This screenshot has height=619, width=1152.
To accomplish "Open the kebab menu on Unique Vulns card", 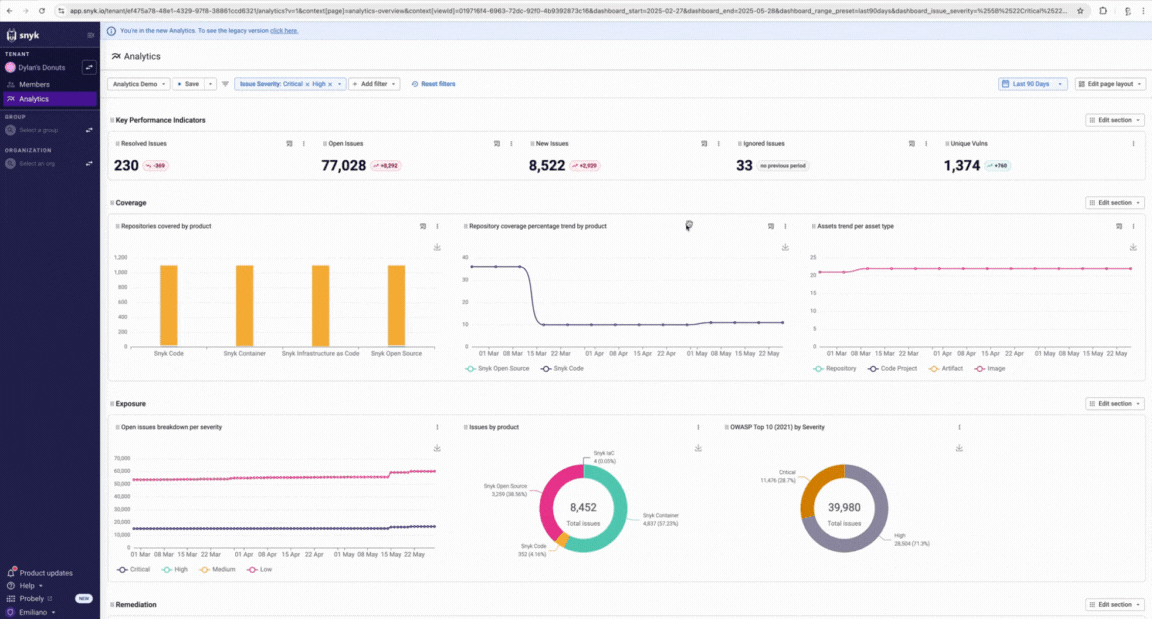I will (1133, 144).
